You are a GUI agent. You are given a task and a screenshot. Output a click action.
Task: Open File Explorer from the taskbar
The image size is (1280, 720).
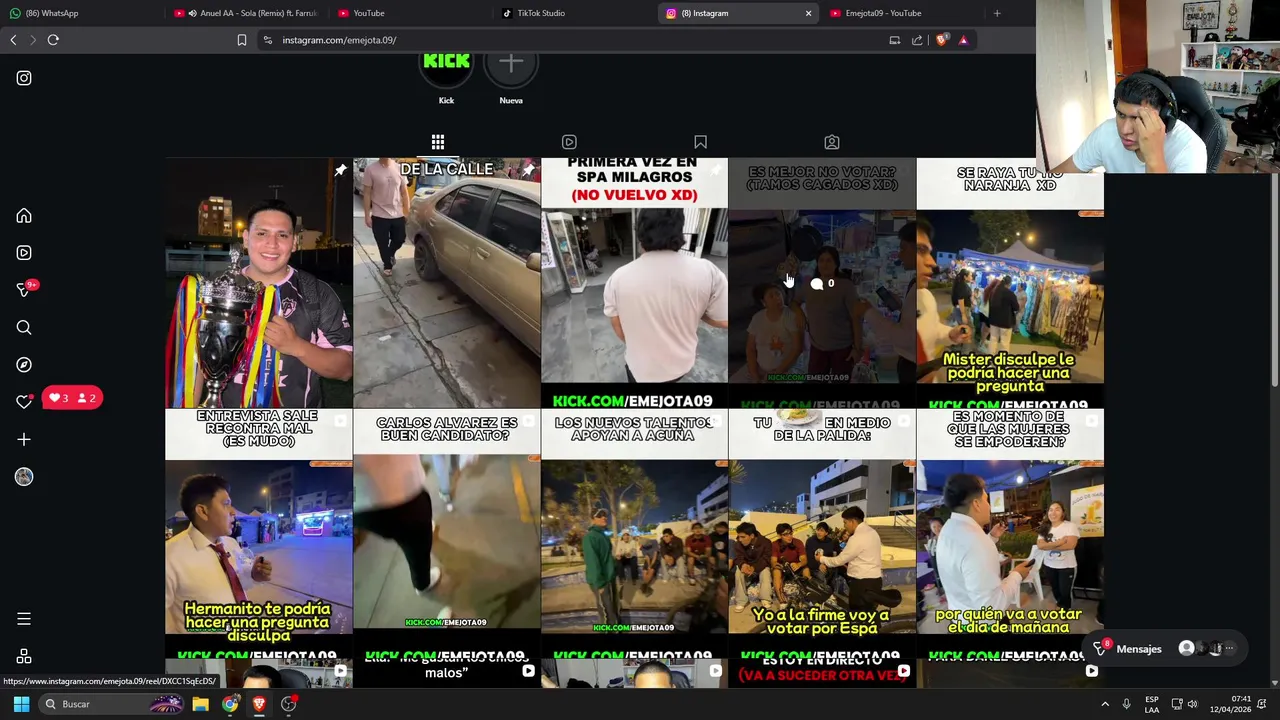tap(200, 704)
